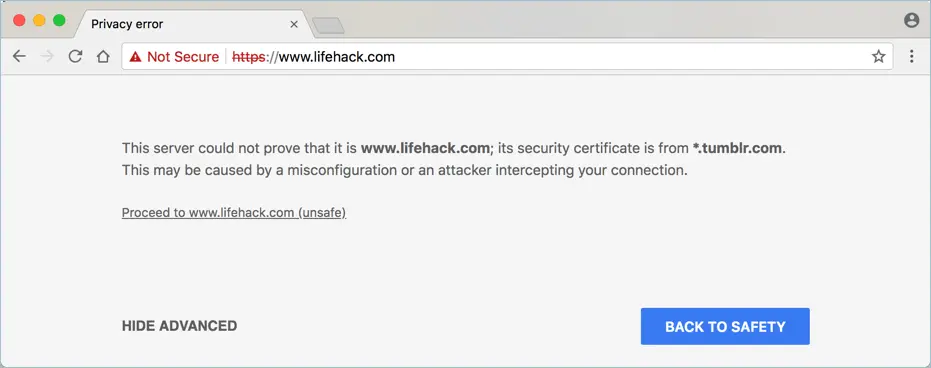This screenshot has width=931, height=368.
Task: Close the Privacy error tab
Action: 294,24
